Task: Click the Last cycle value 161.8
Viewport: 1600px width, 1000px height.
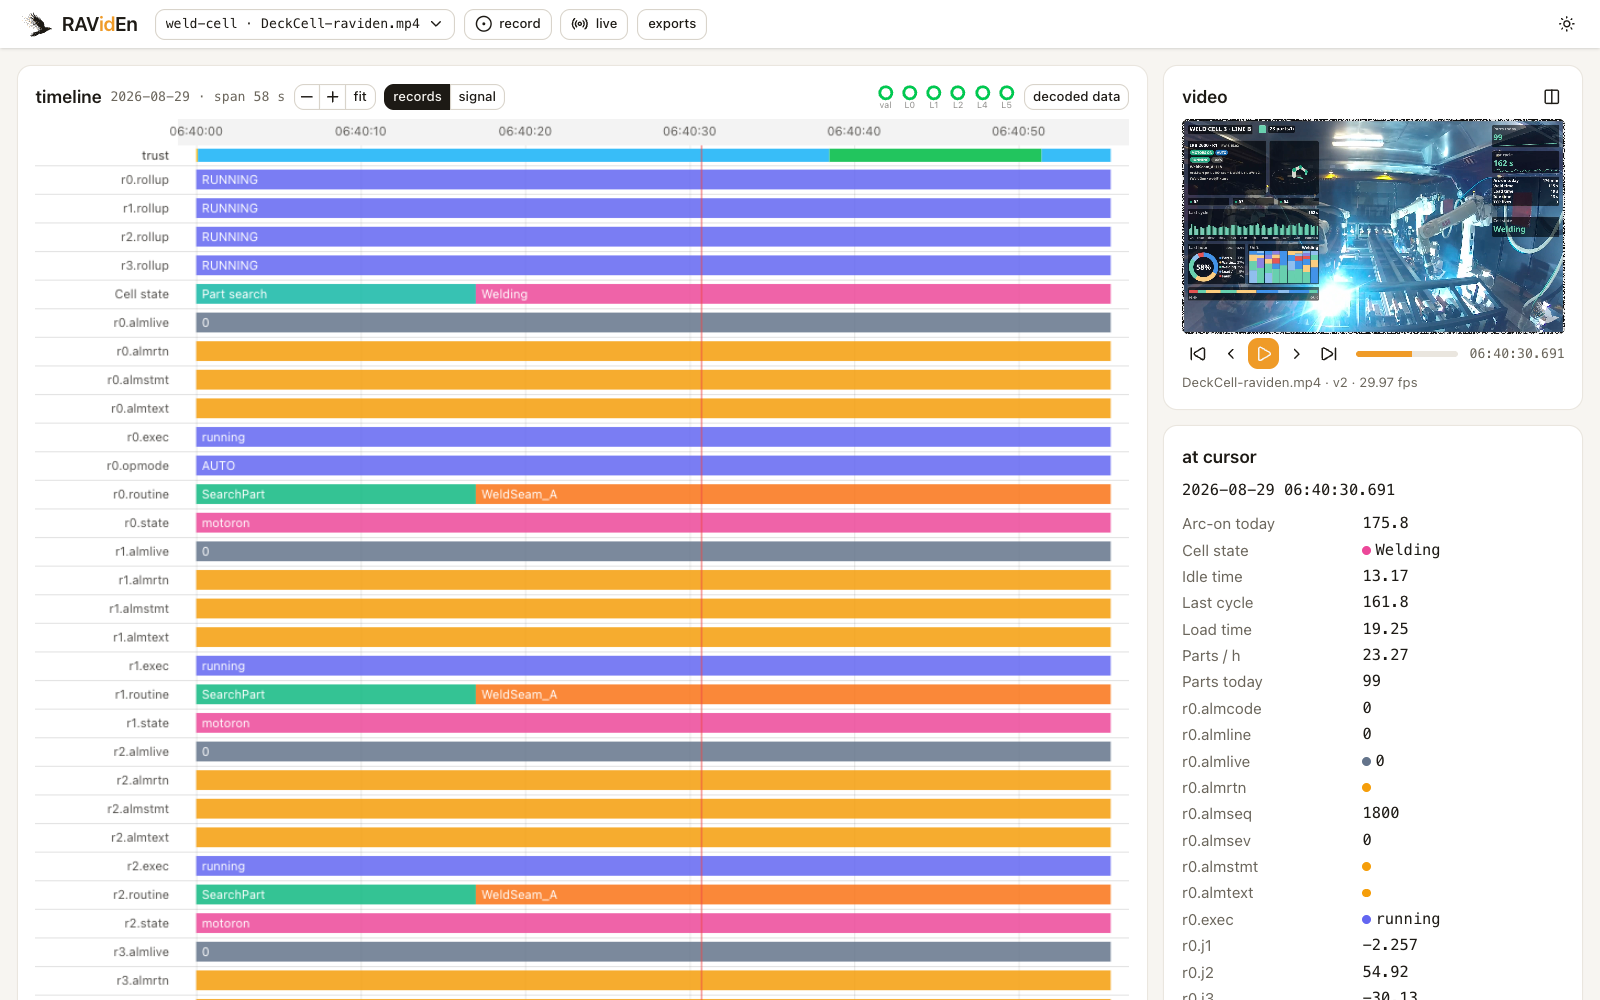Action: point(1385,602)
